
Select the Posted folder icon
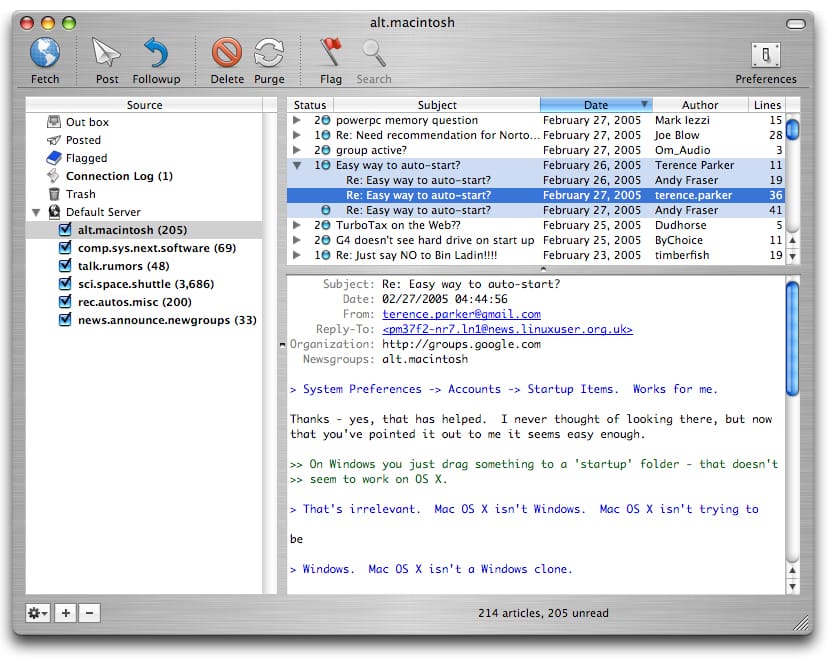point(53,140)
